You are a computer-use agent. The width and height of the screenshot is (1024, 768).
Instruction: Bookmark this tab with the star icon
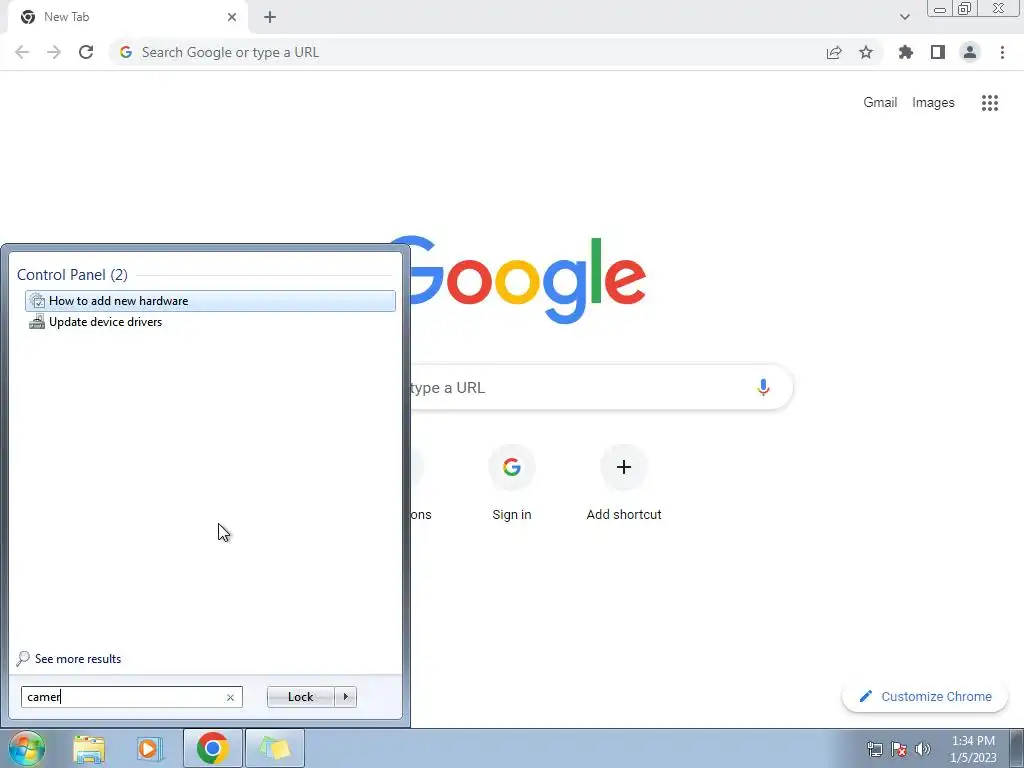click(x=866, y=52)
